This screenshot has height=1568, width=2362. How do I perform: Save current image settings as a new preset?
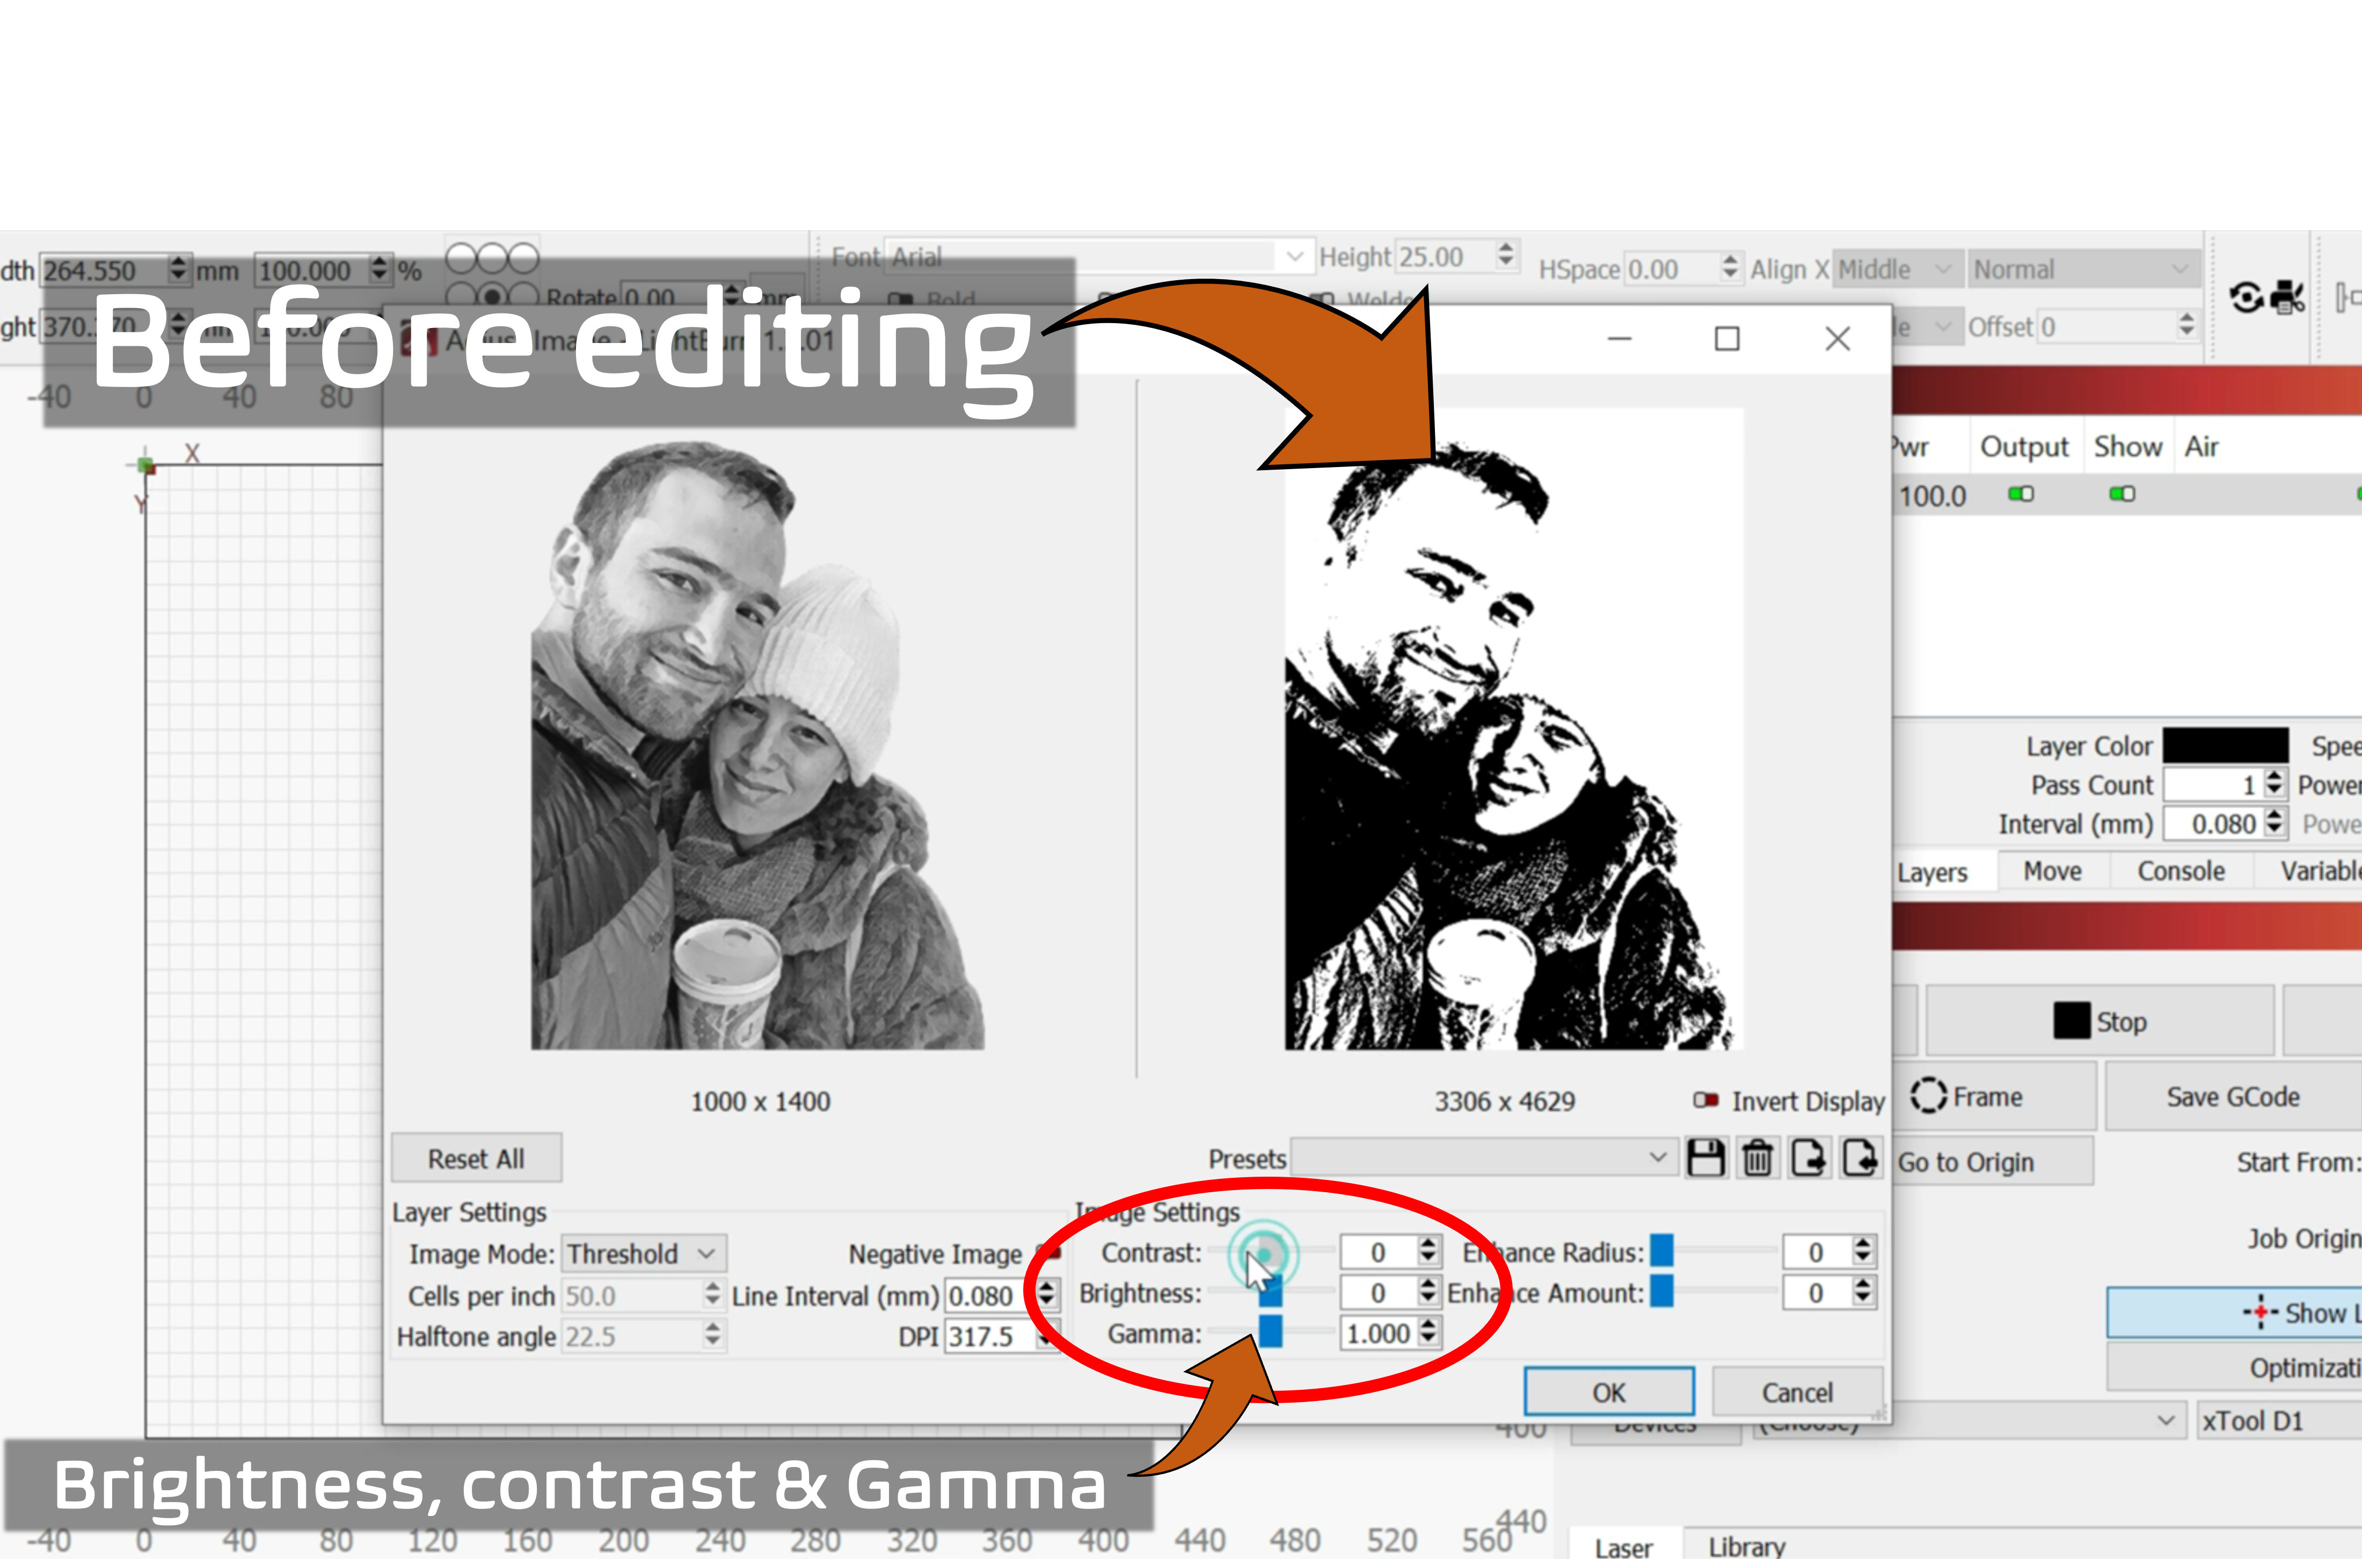[1707, 1157]
